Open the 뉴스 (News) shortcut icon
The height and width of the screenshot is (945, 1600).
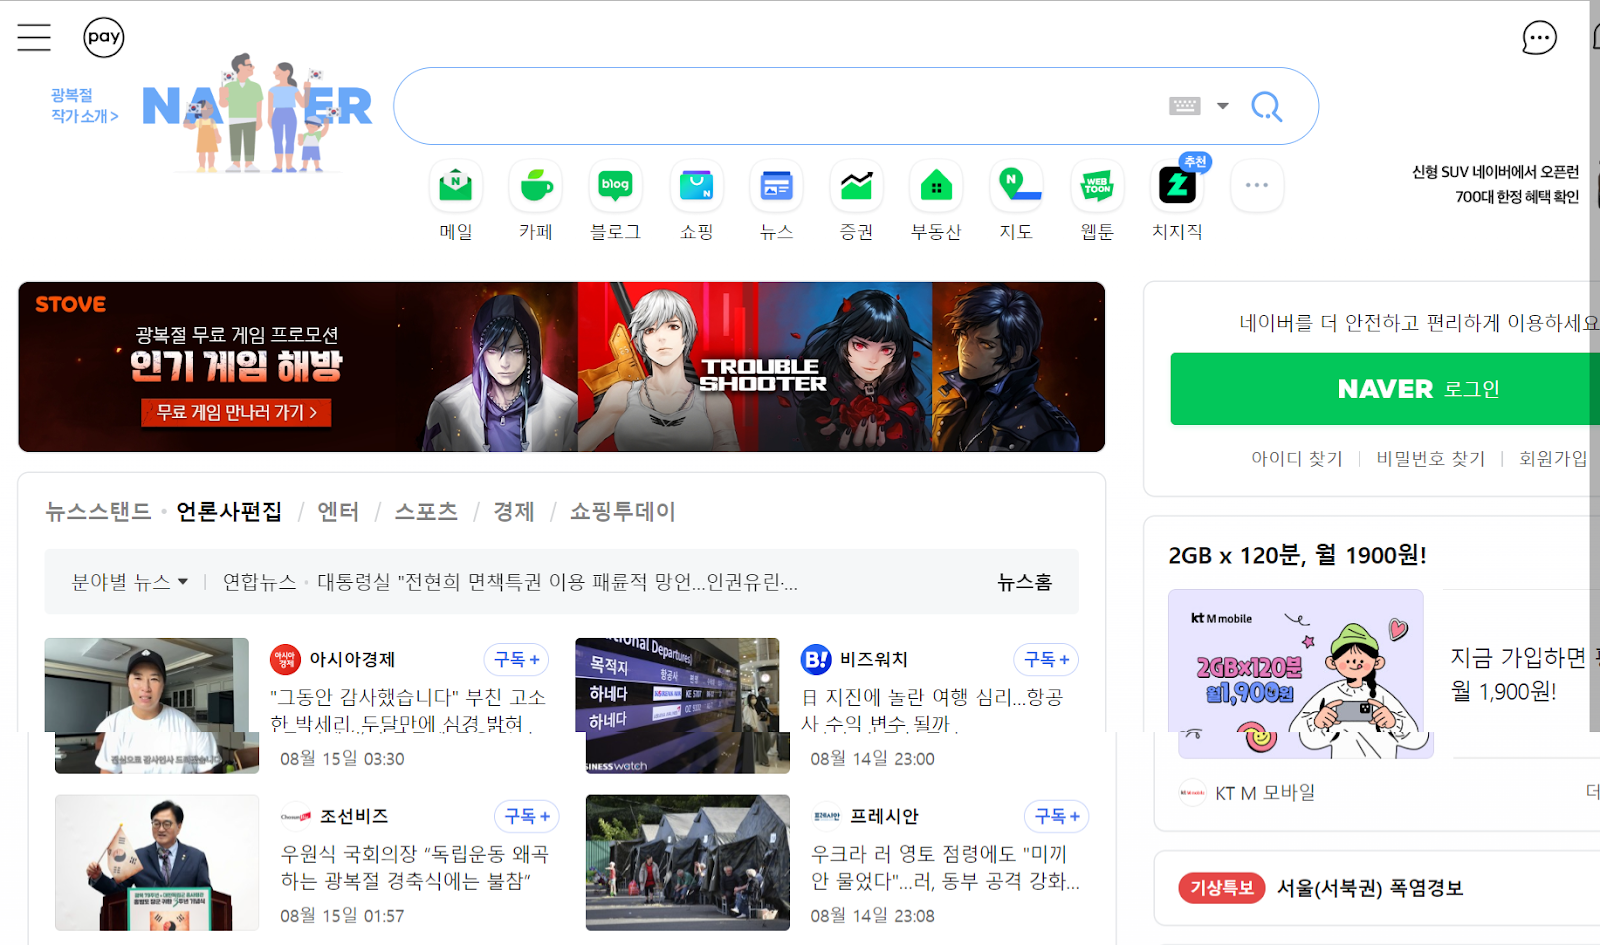[x=776, y=186]
